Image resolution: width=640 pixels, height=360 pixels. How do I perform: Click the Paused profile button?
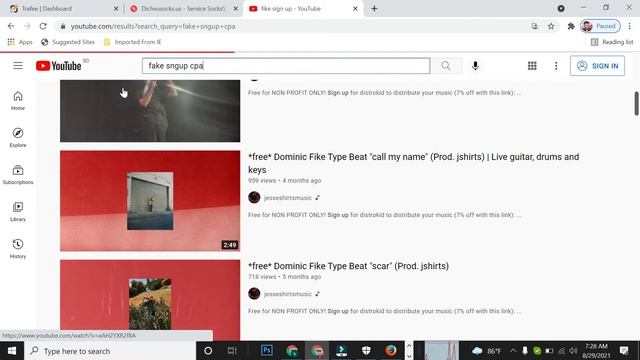tap(600, 26)
